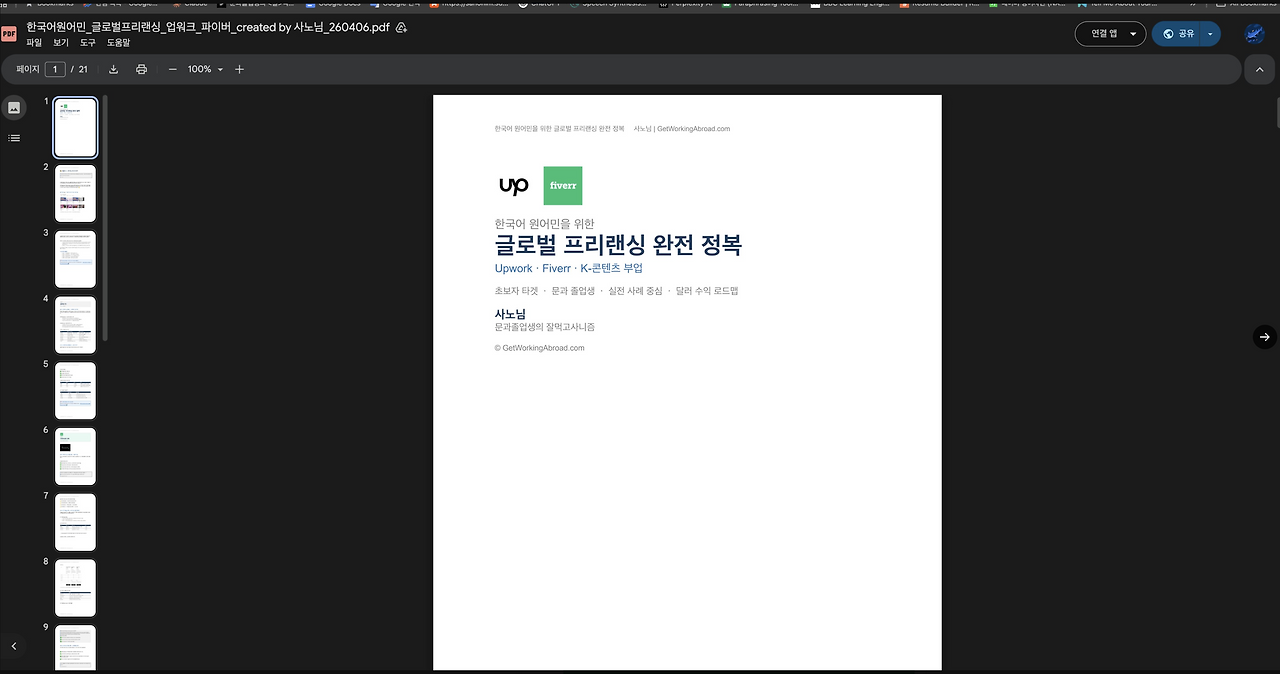Viewport: 1280px width, 674px height.
Task: Click the text 한국어 원어민을 위한 above title
Action: pyautogui.click(x=544, y=224)
